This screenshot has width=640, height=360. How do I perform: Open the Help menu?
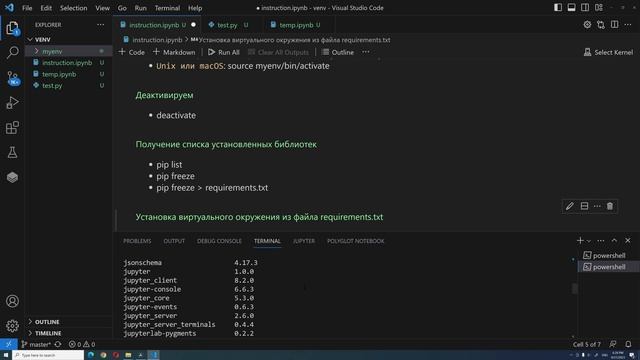(x=195, y=8)
